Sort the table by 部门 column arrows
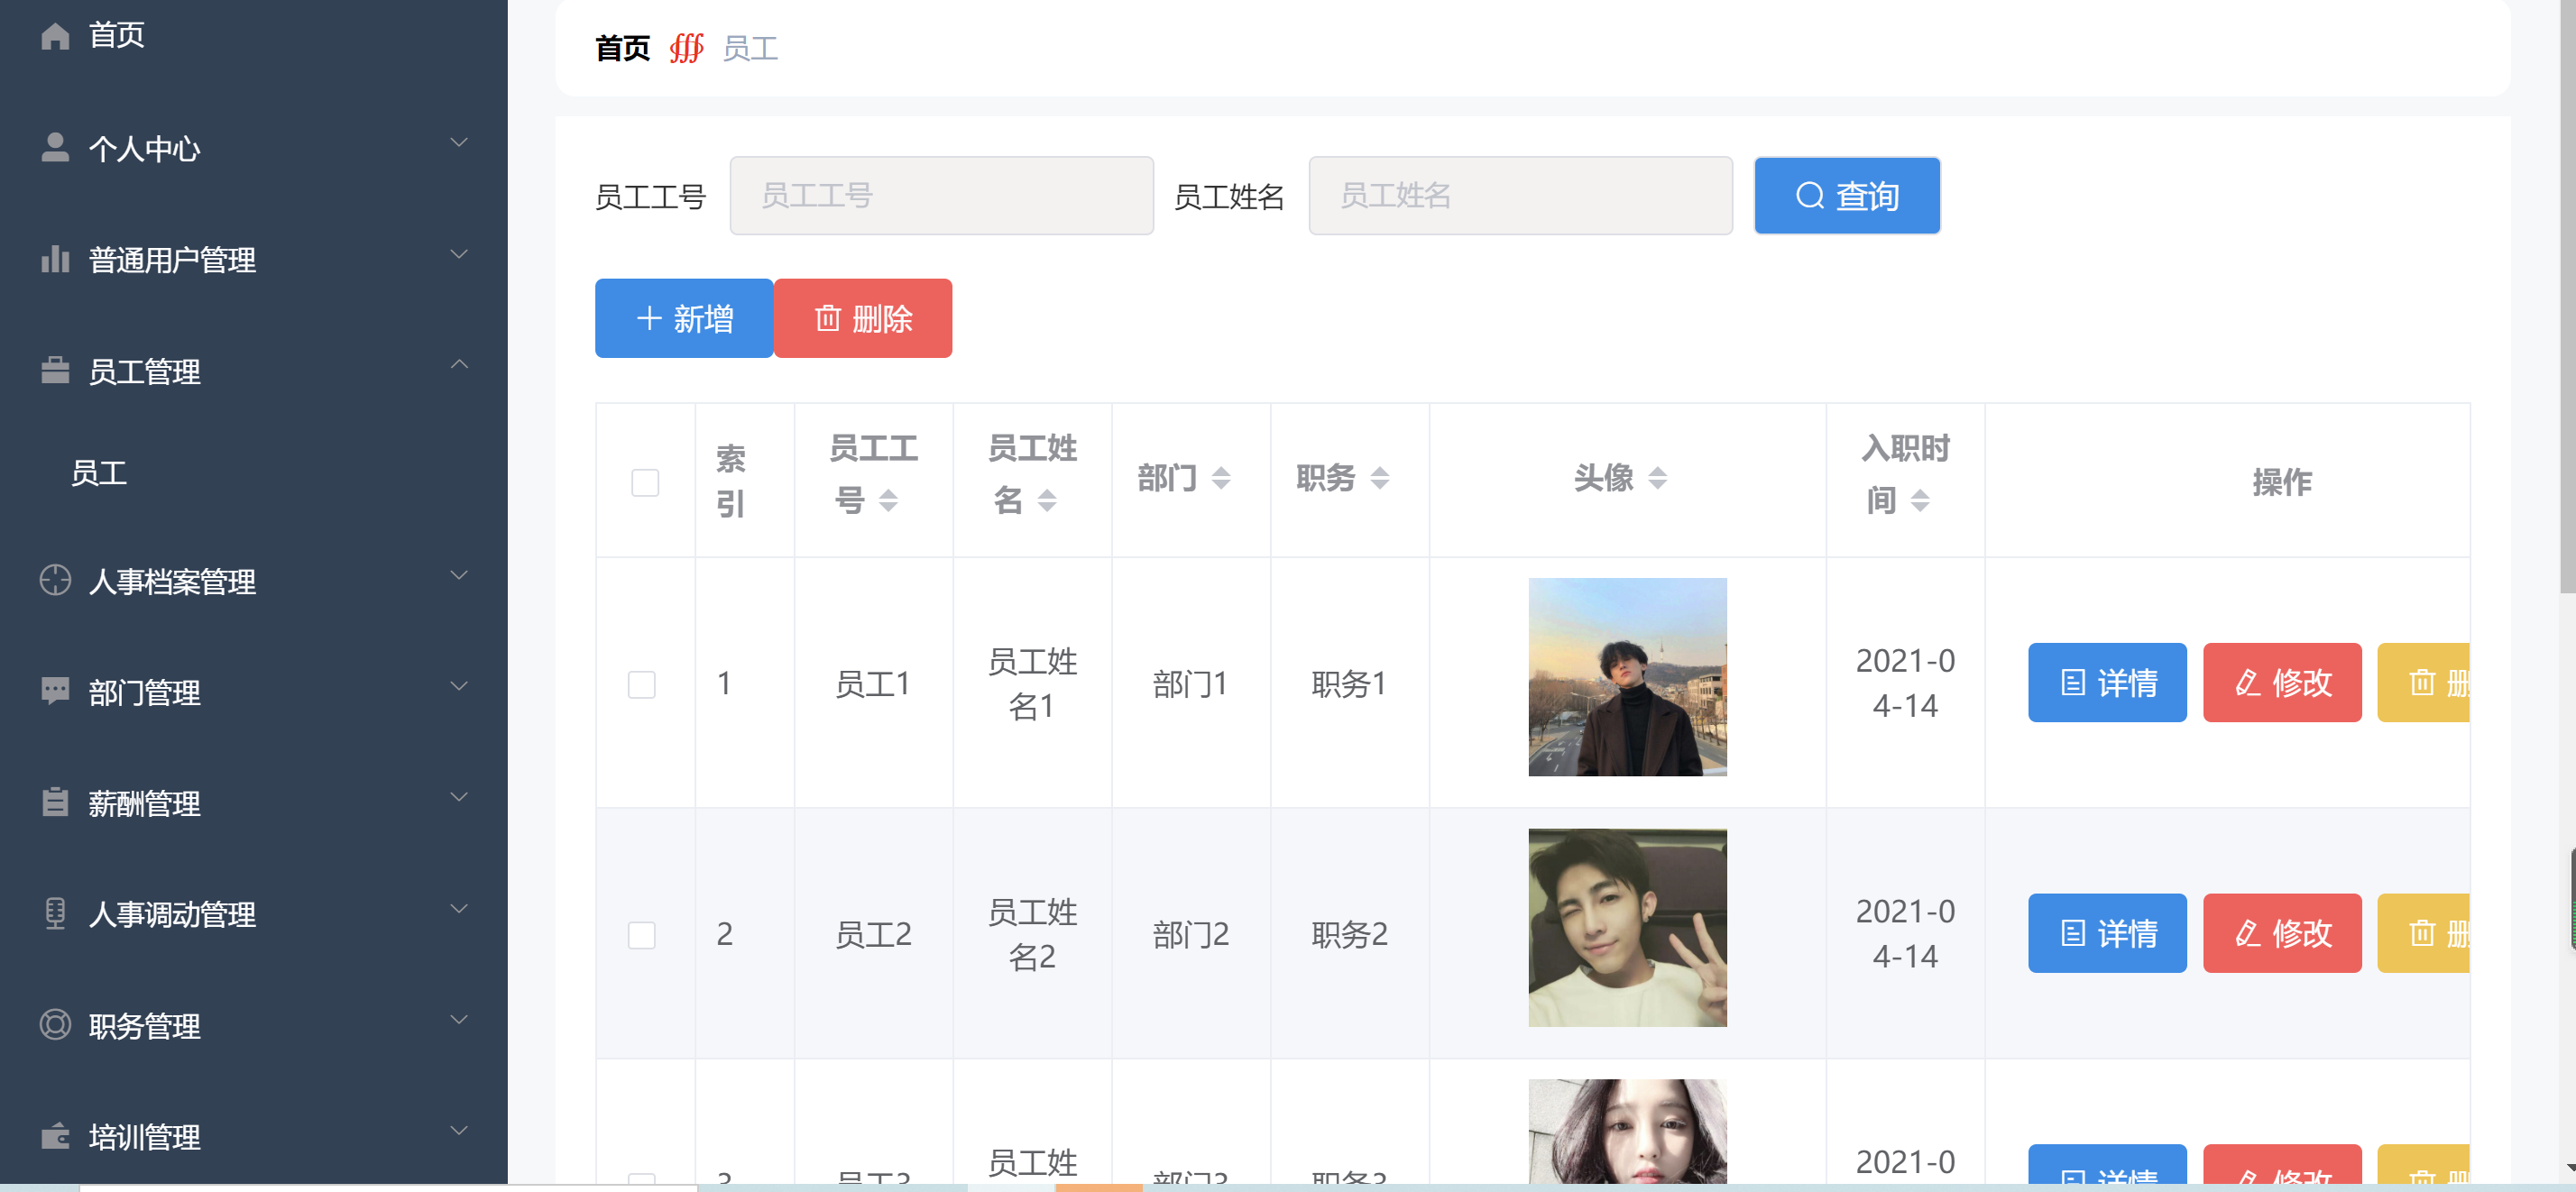Screen dimensions: 2576x1192 click(x=1220, y=478)
